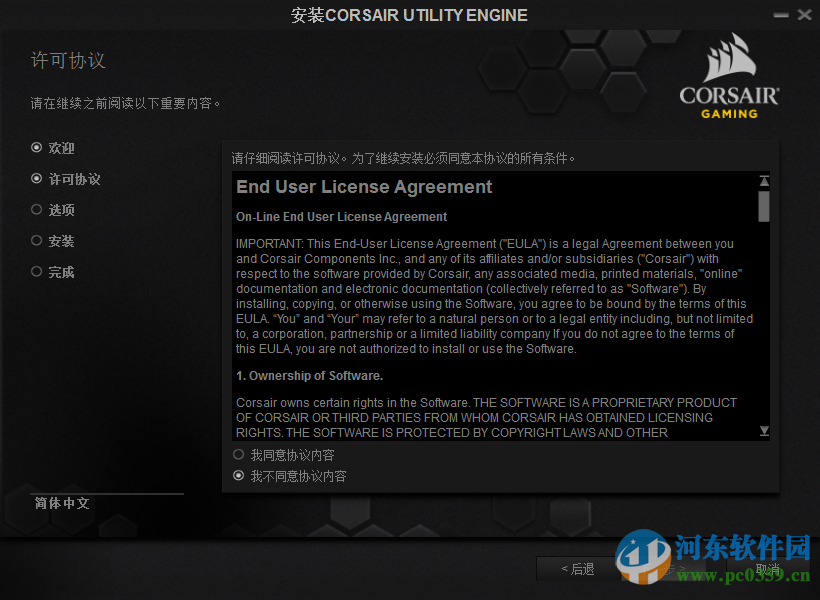This screenshot has width=820, height=600.
Task: Click the '请在继续之前阅读以下重要内容' instruction text
Action: [125, 103]
